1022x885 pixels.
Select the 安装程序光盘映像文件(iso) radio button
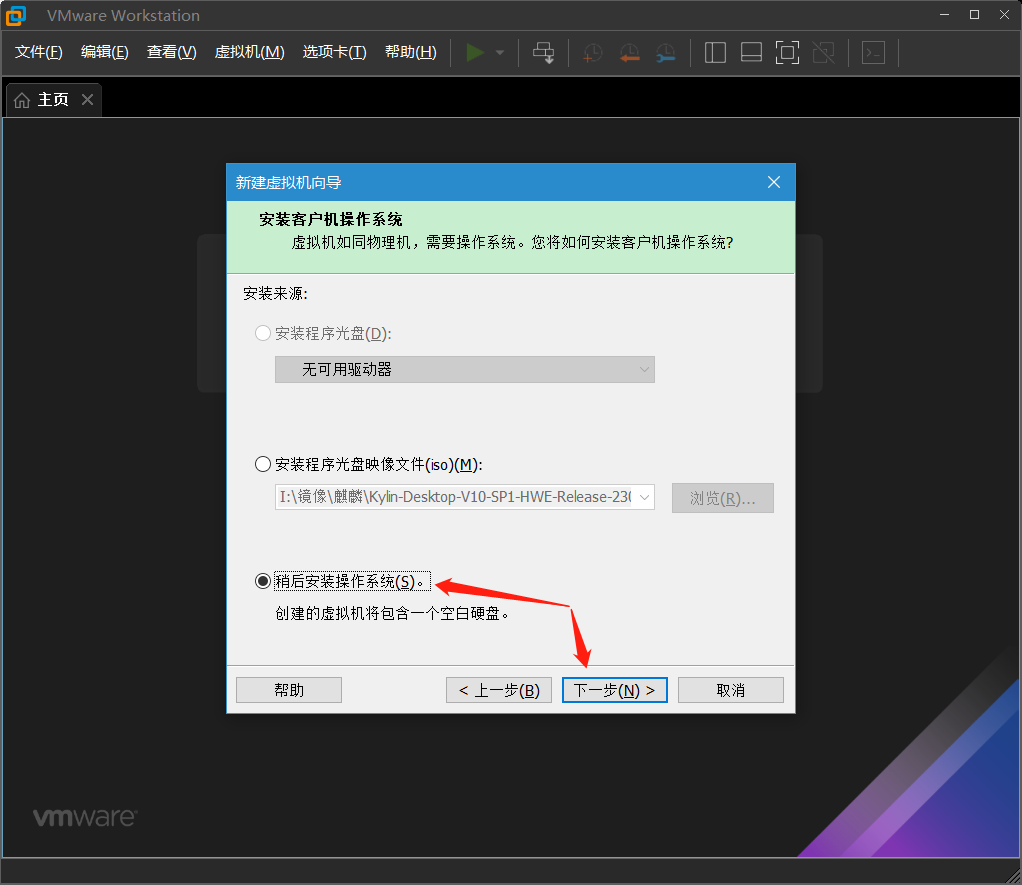(x=263, y=465)
